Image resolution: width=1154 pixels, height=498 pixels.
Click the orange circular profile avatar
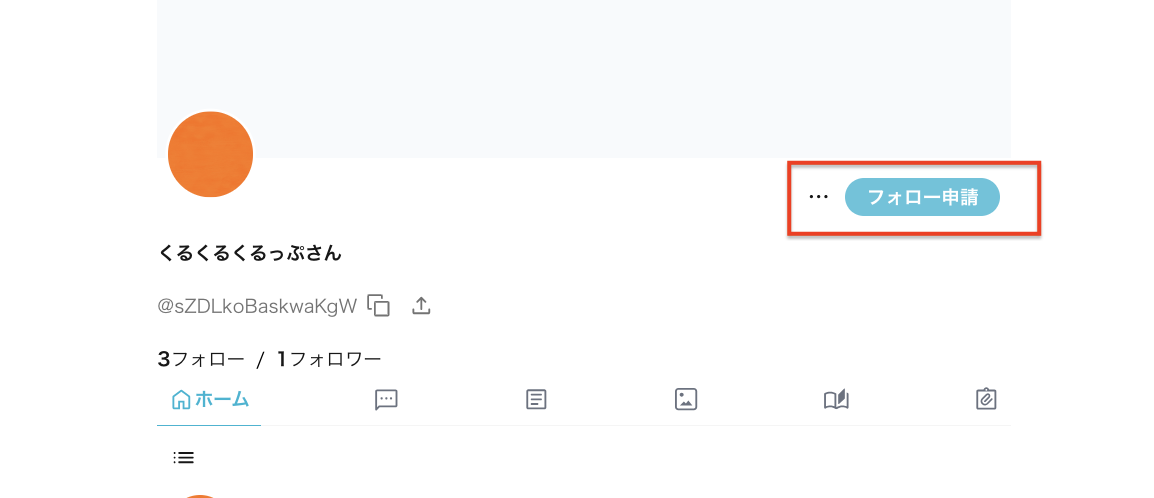210,154
